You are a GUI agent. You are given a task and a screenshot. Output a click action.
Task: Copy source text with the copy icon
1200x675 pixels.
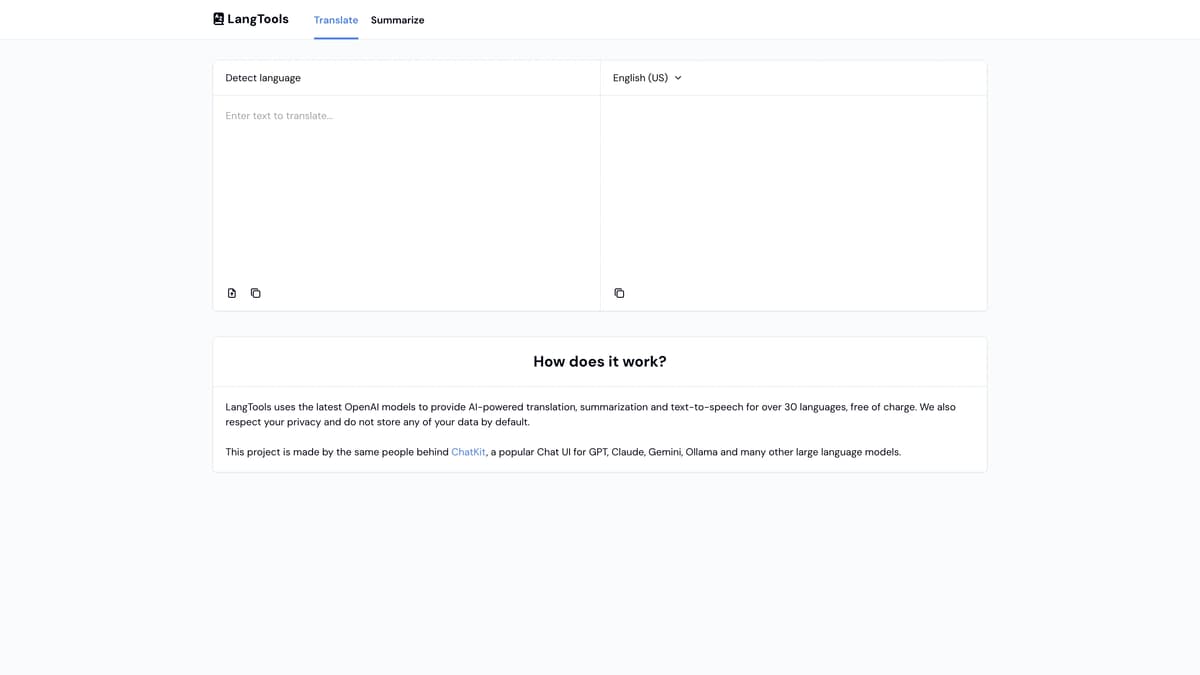click(x=256, y=293)
